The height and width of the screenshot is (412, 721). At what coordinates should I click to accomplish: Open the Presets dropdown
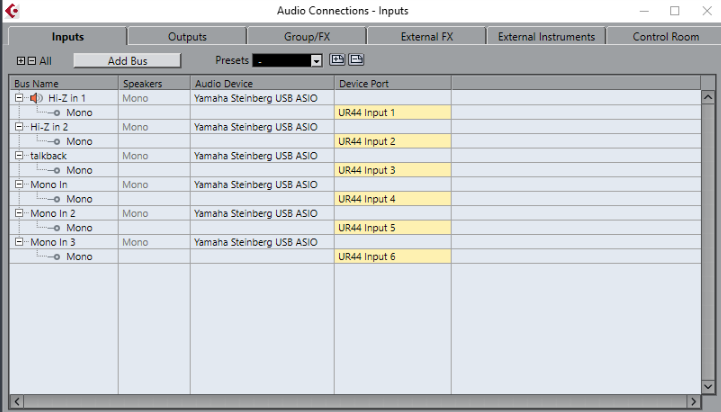click(x=316, y=61)
